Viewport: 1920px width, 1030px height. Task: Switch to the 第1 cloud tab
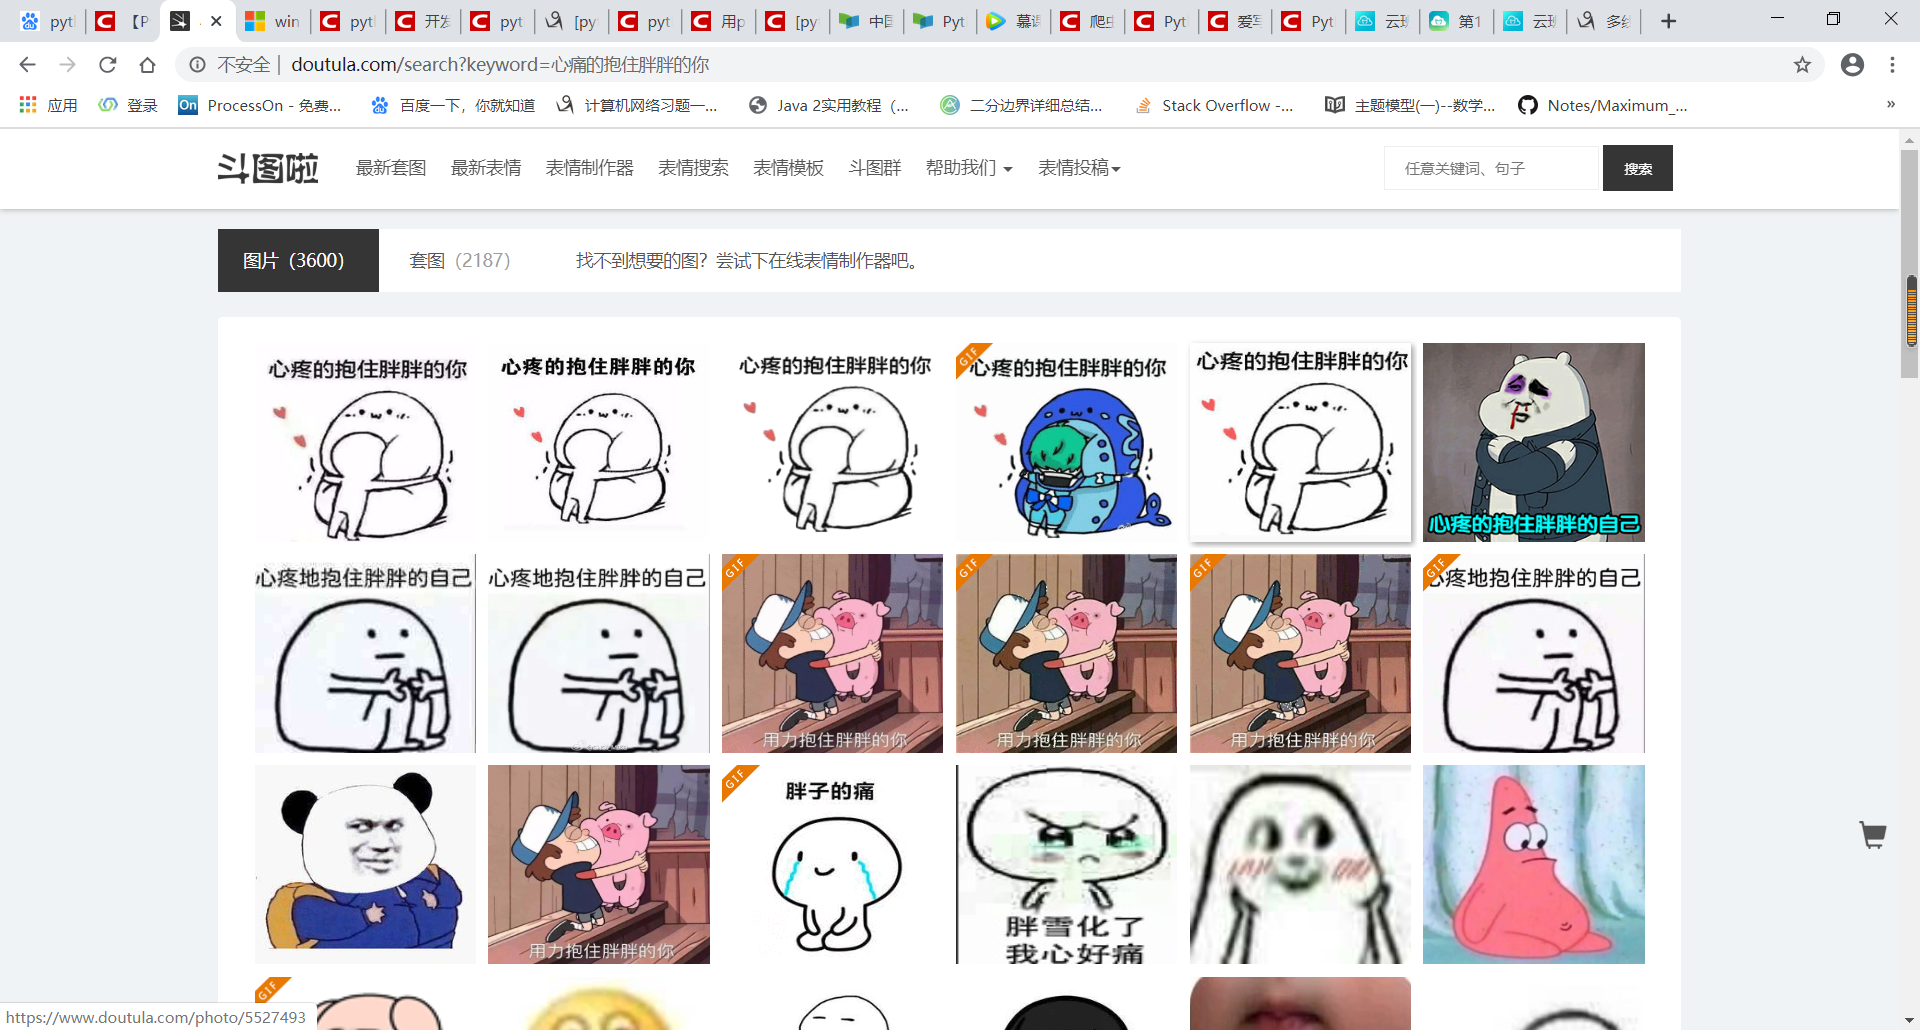pos(1456,21)
